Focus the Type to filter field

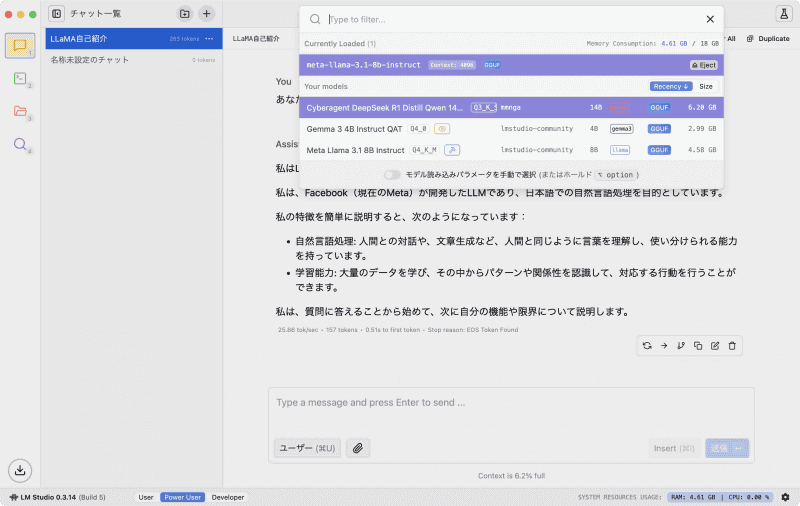513,19
